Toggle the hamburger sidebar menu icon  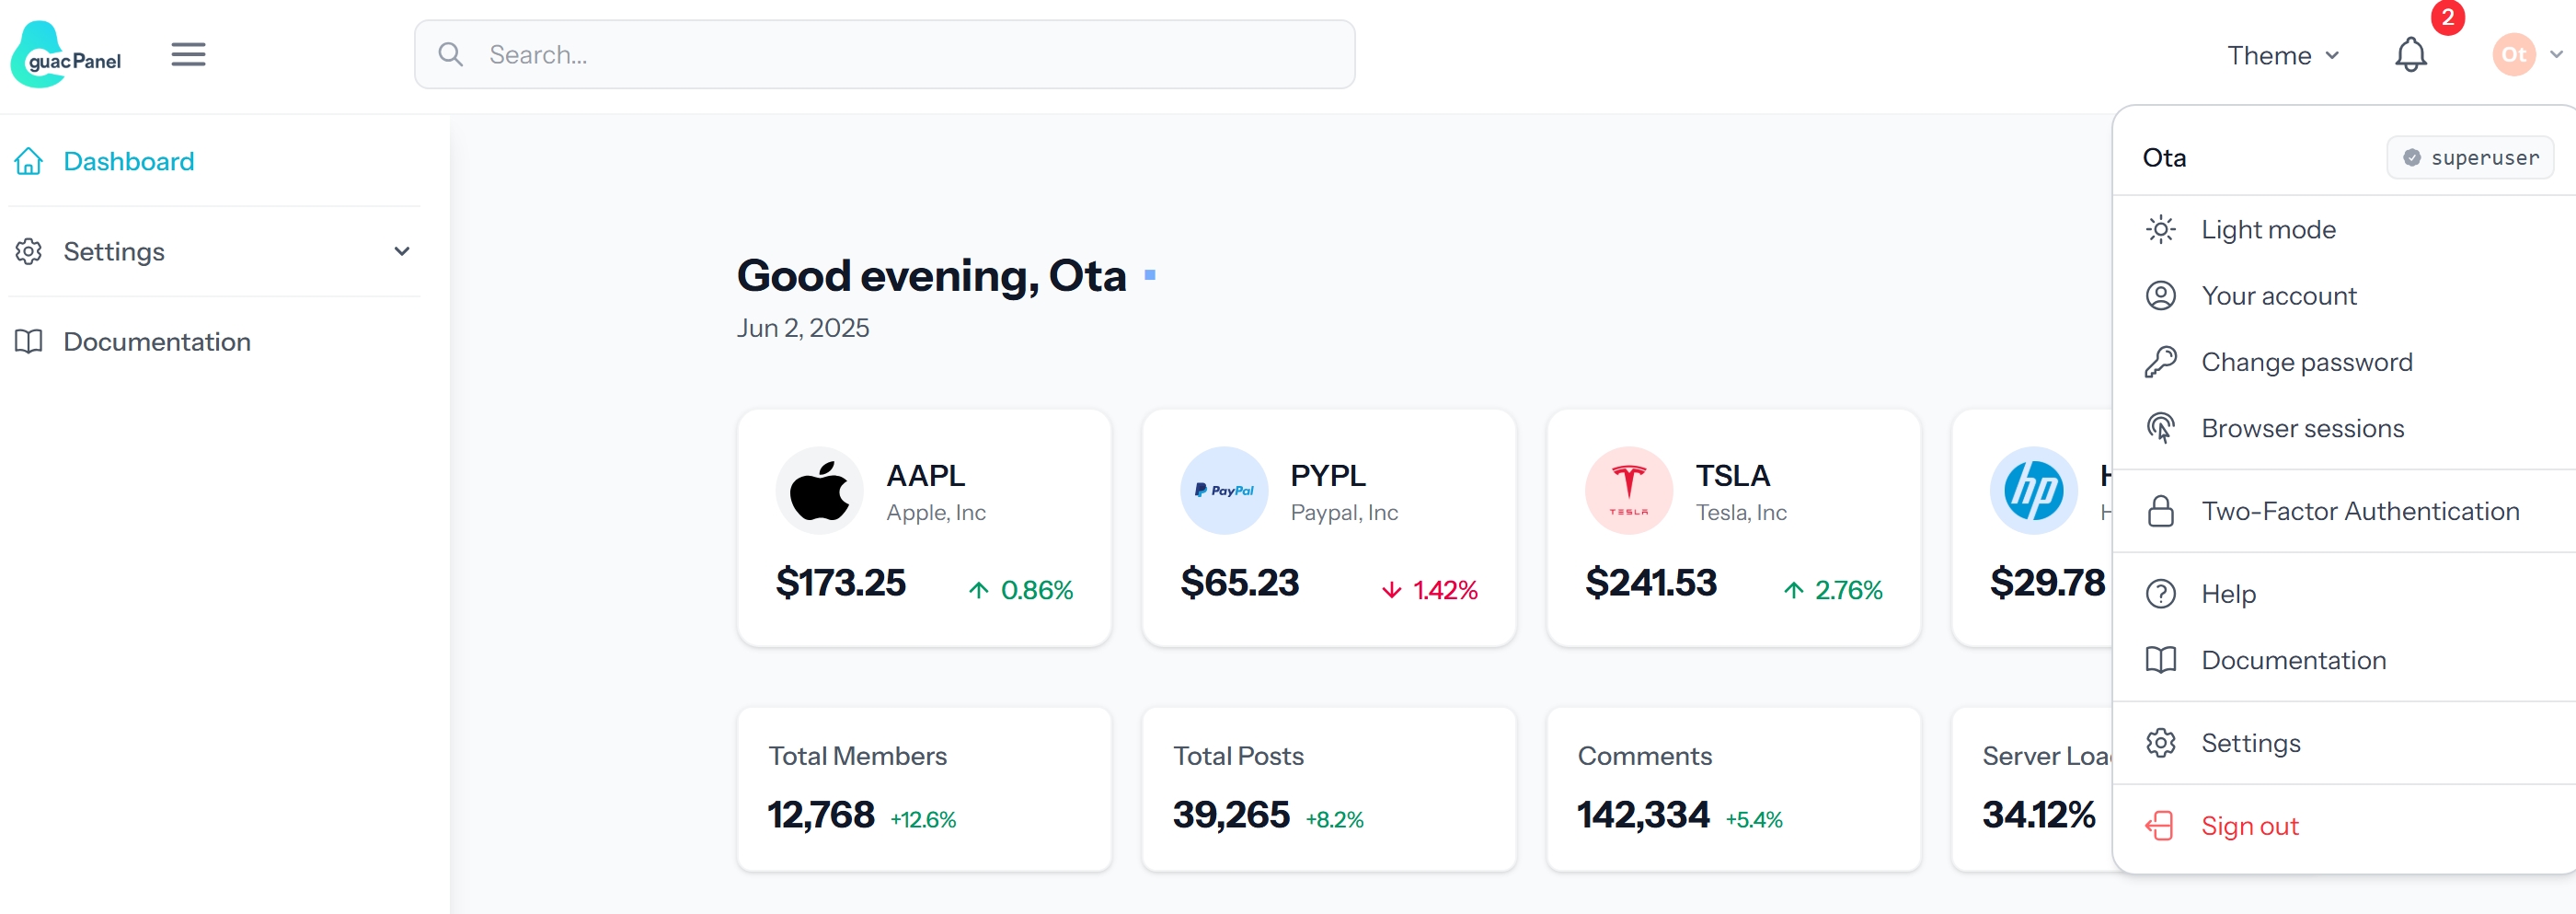188,54
